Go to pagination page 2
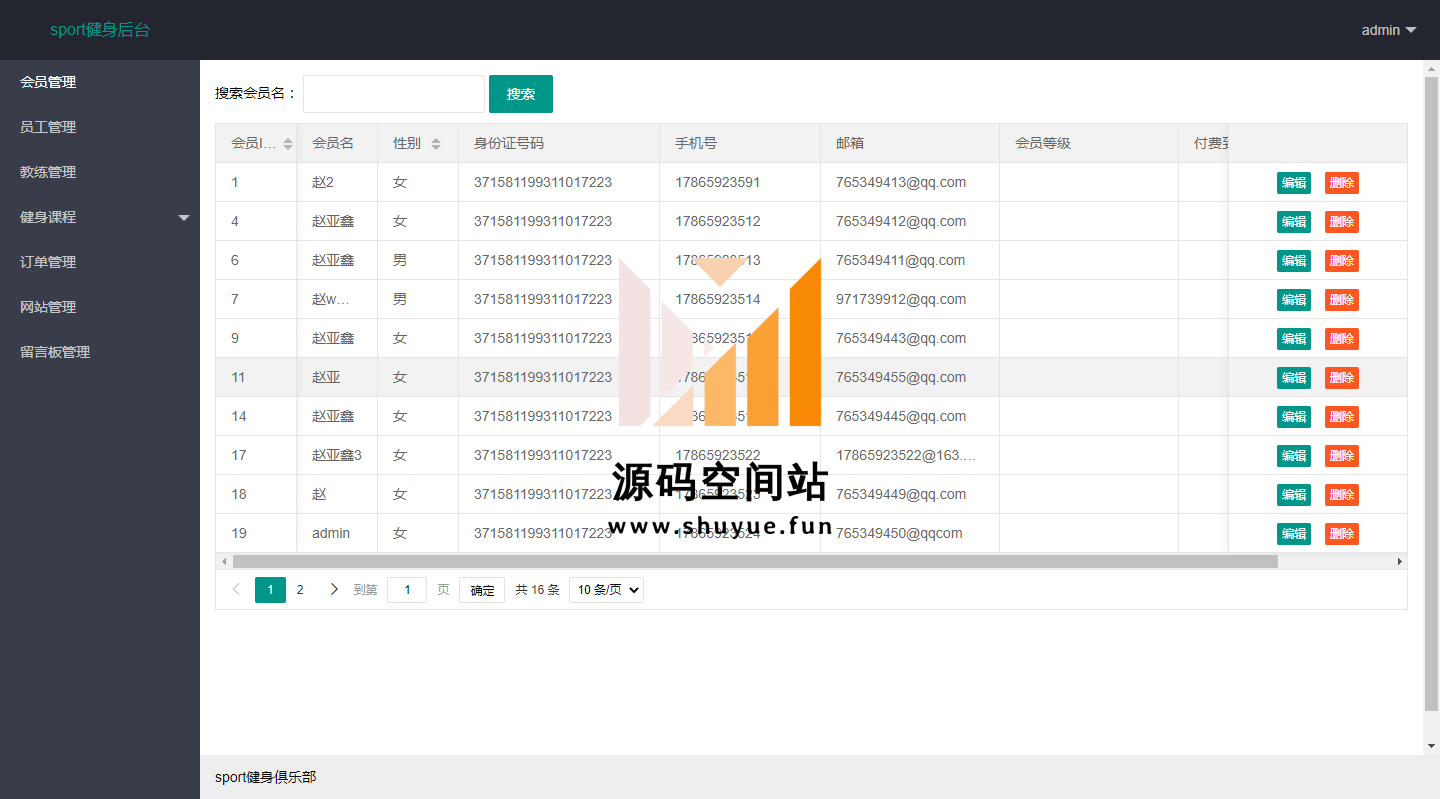Viewport: 1440px width, 799px height. pyautogui.click(x=300, y=590)
